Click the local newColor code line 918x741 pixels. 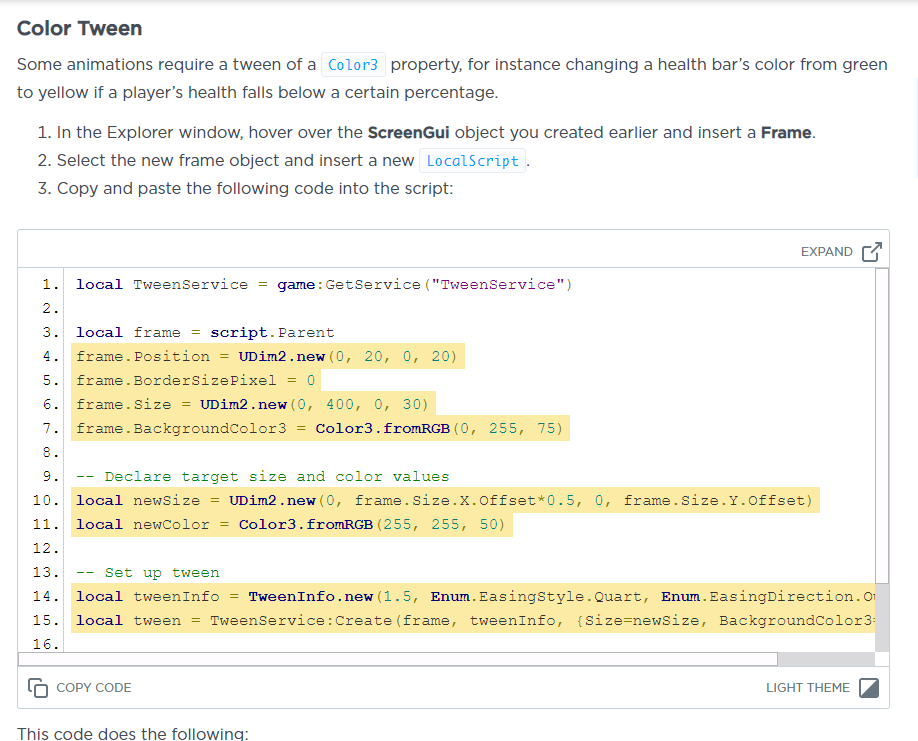291,525
